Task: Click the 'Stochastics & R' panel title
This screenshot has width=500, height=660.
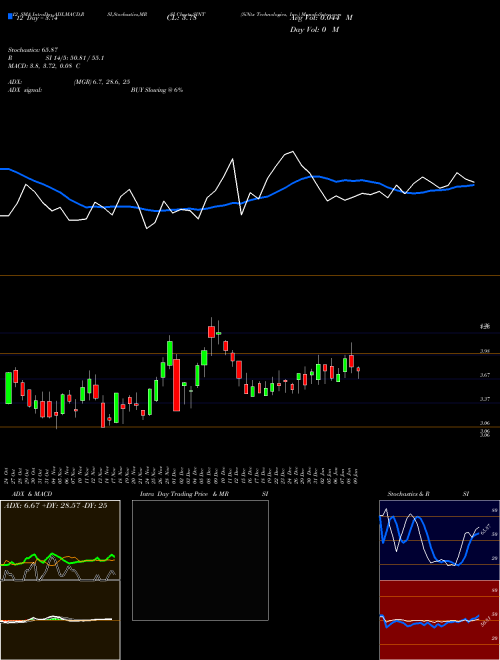Action: click(409, 494)
